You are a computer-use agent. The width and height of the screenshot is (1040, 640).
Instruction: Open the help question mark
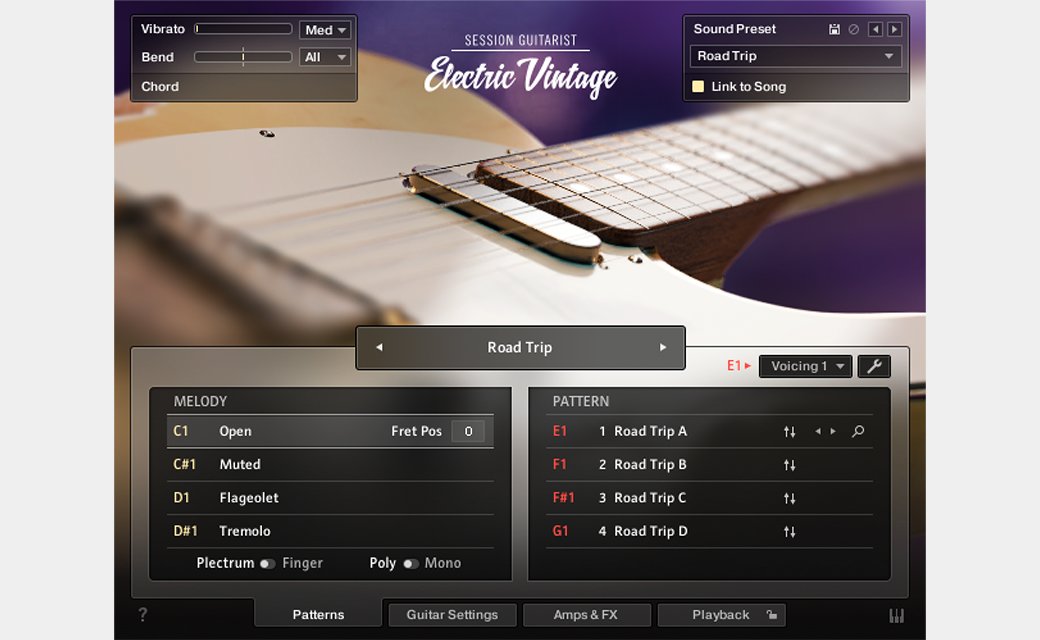(143, 615)
